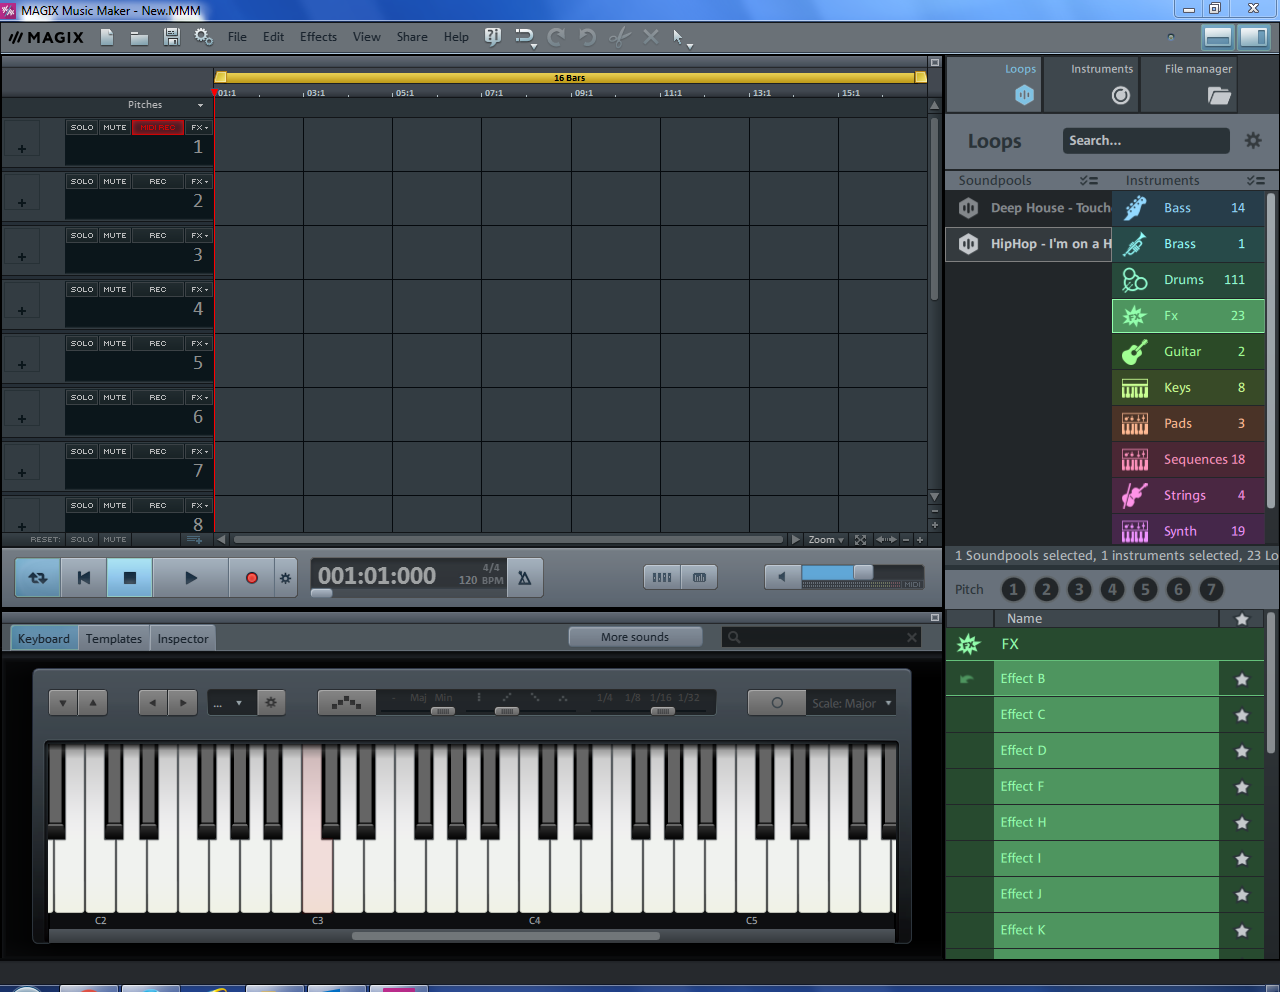The image size is (1280, 992).
Task: Toggle pitch 1 button
Action: 1013,590
